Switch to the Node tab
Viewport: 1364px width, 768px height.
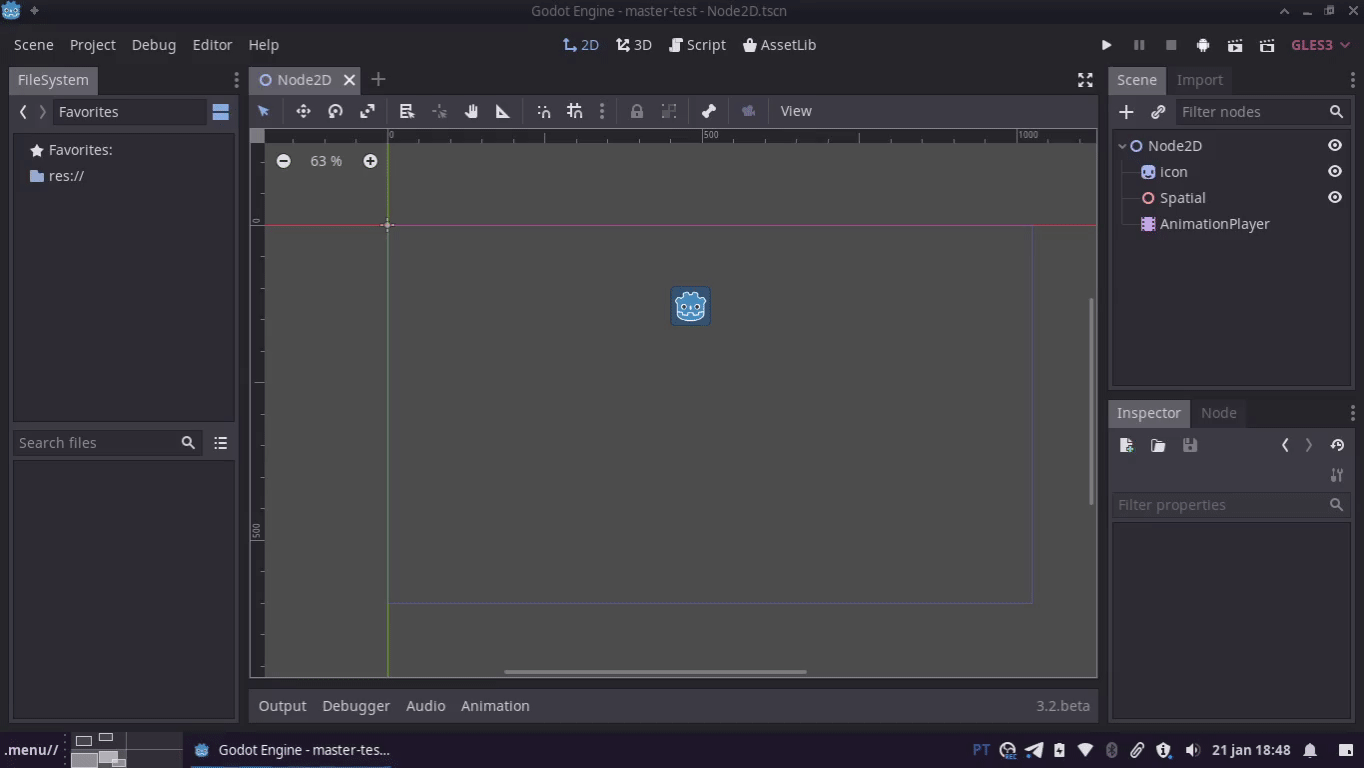[x=1219, y=413]
